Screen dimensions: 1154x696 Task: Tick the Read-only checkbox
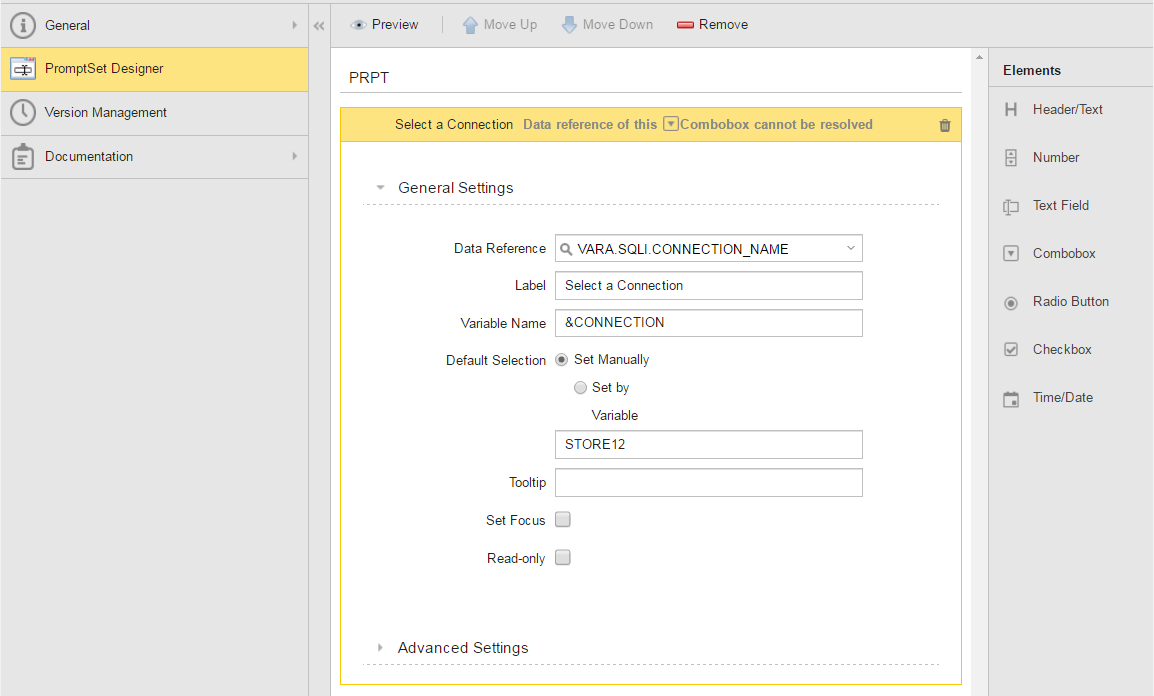pos(563,558)
